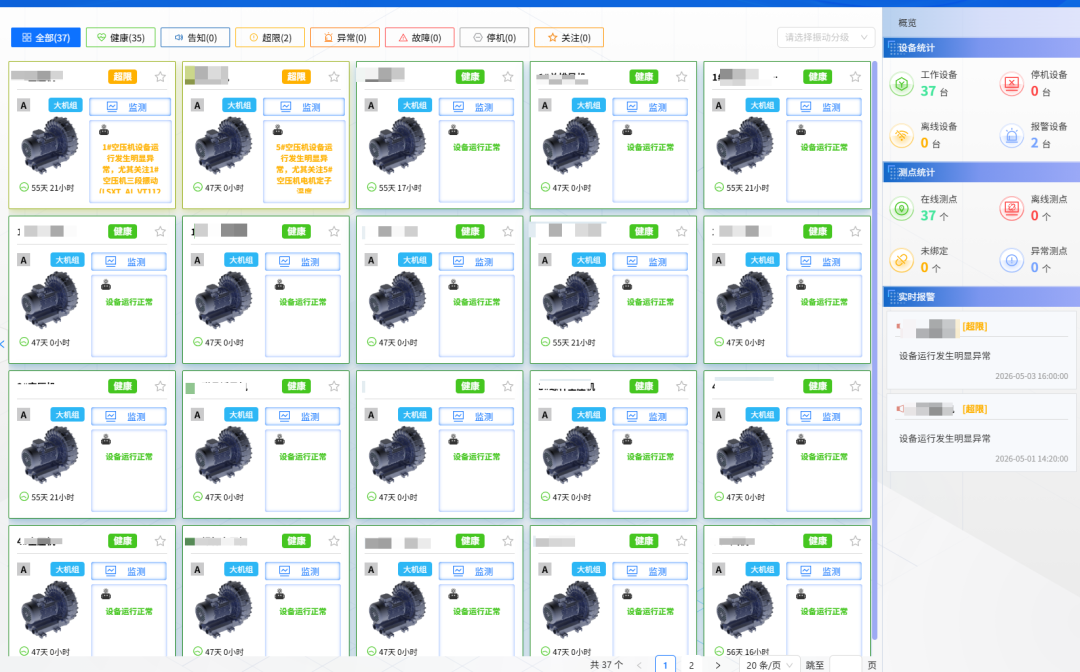1080x672 pixels.
Task: Click the 5#空压机 abnormal diagnosis text
Action: [x=304, y=169]
